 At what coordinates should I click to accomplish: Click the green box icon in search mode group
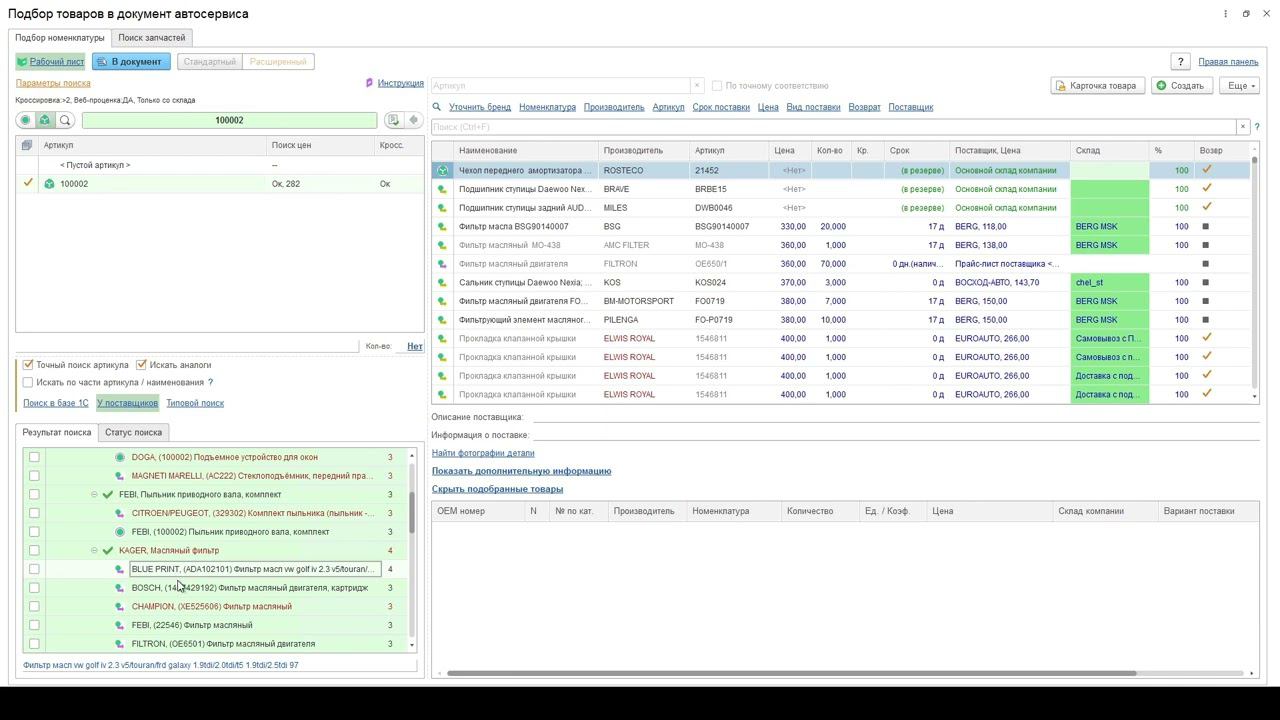tap(45, 120)
